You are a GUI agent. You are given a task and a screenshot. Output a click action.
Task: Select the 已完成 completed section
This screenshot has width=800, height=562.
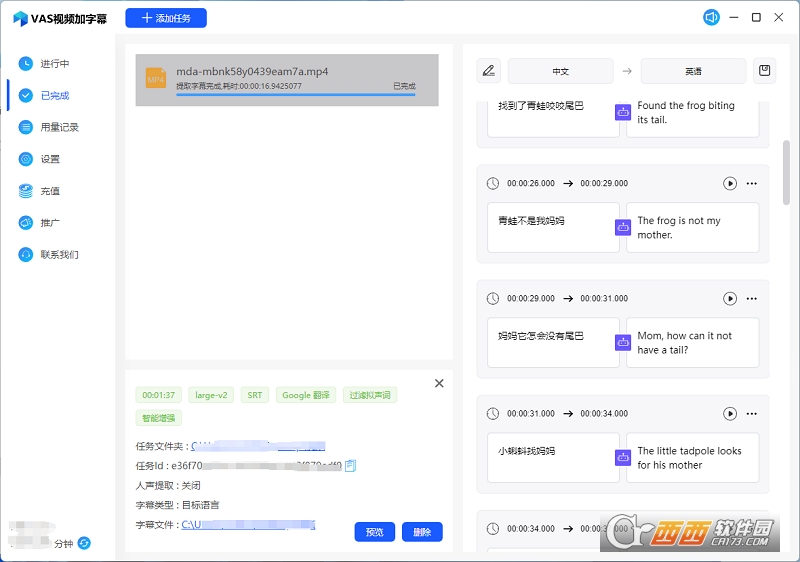click(x=55, y=95)
